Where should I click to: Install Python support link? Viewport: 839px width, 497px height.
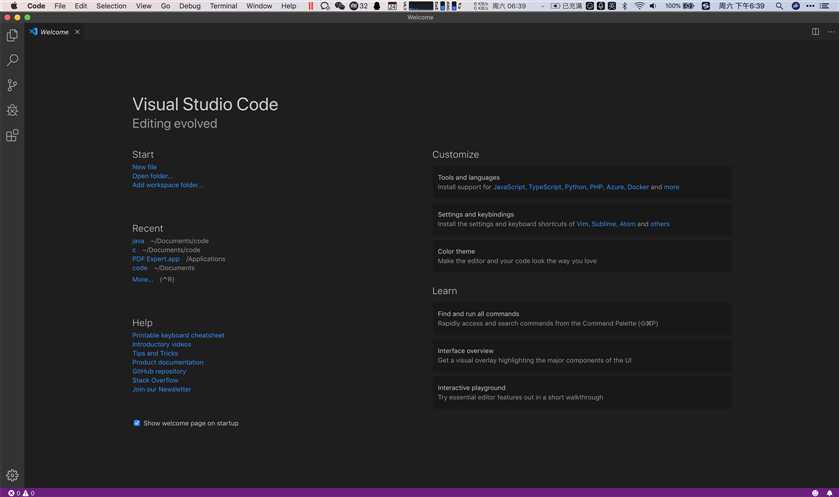click(575, 187)
